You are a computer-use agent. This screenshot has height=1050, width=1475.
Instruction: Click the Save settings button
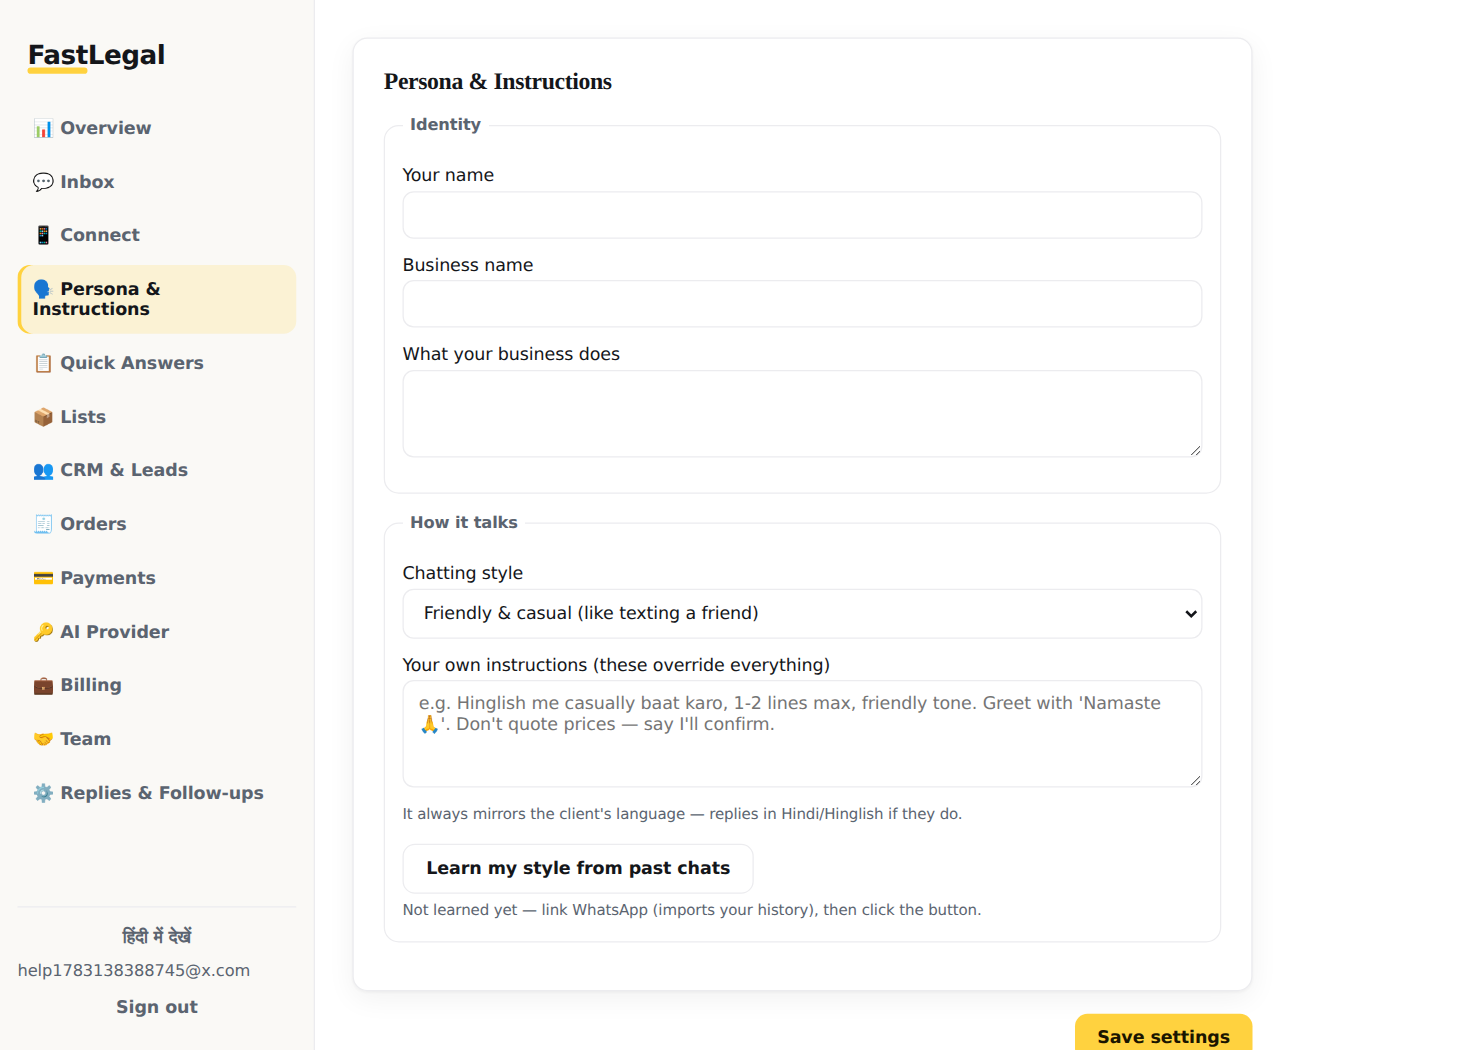click(1163, 1036)
